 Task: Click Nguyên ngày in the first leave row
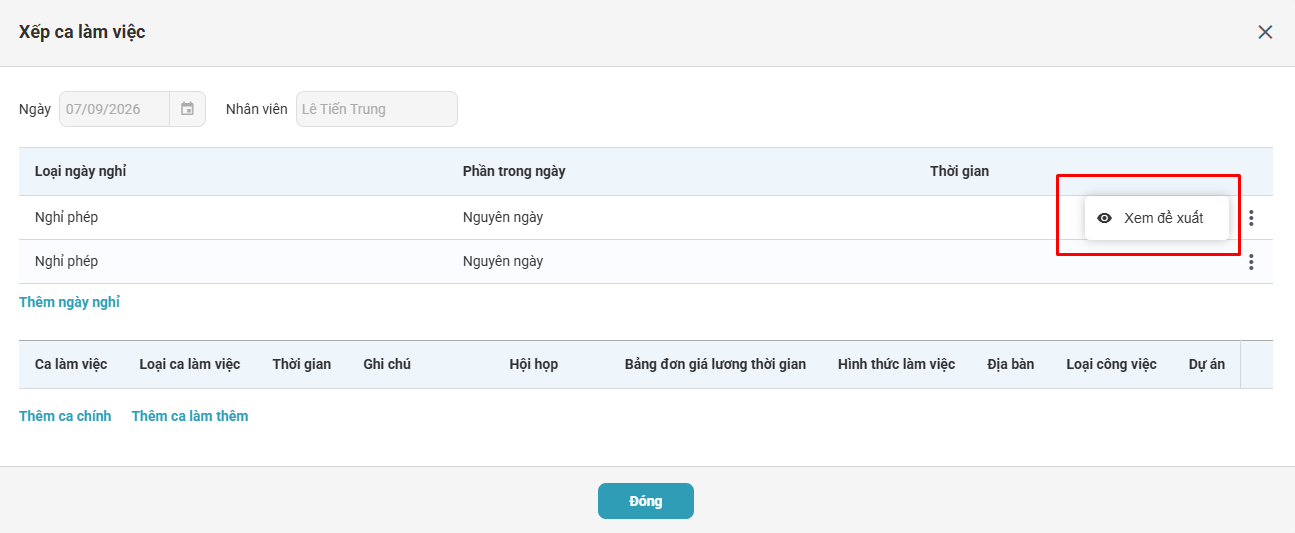click(503, 218)
